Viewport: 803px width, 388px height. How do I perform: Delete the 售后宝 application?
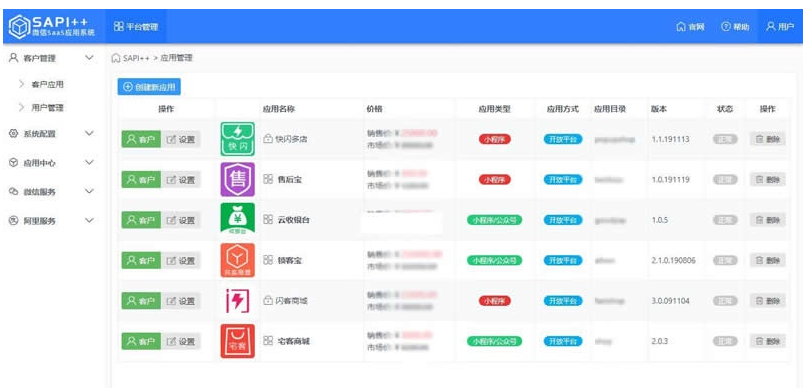768,179
